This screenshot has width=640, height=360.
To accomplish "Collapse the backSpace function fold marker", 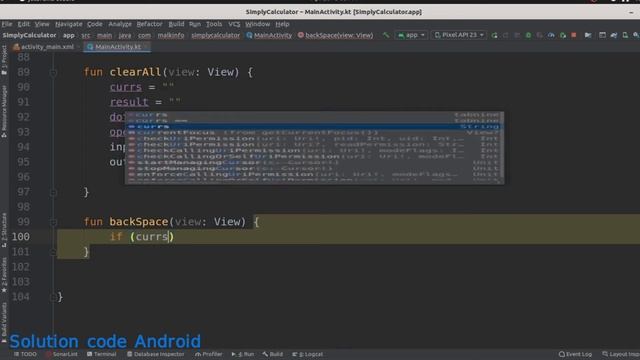I will [x=53, y=222].
